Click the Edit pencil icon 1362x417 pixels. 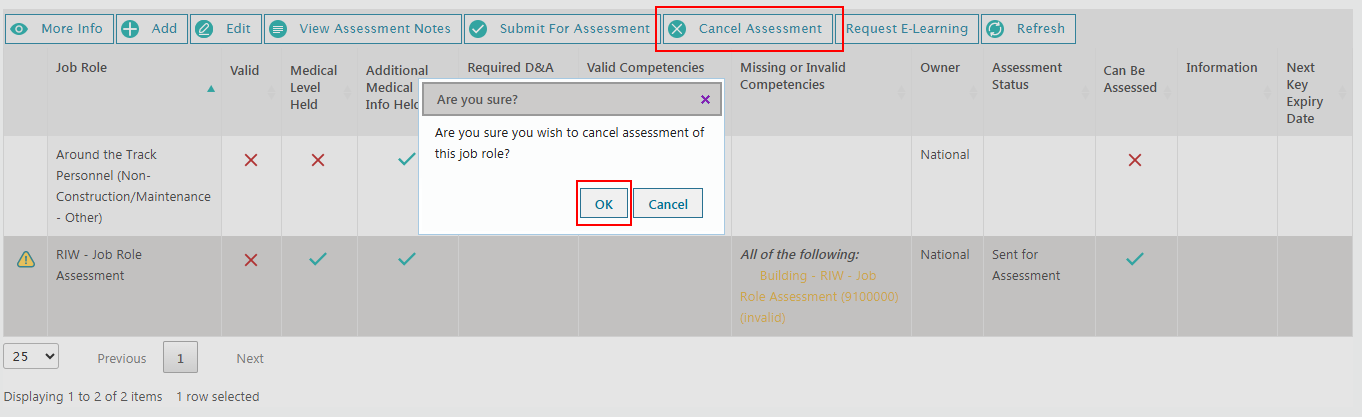[x=205, y=29]
